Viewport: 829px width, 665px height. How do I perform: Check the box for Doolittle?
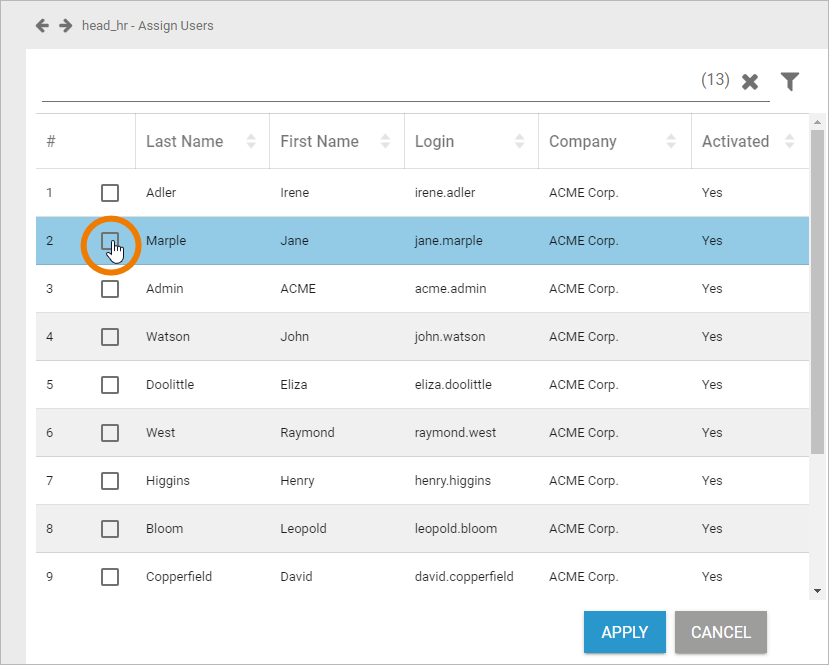110,385
